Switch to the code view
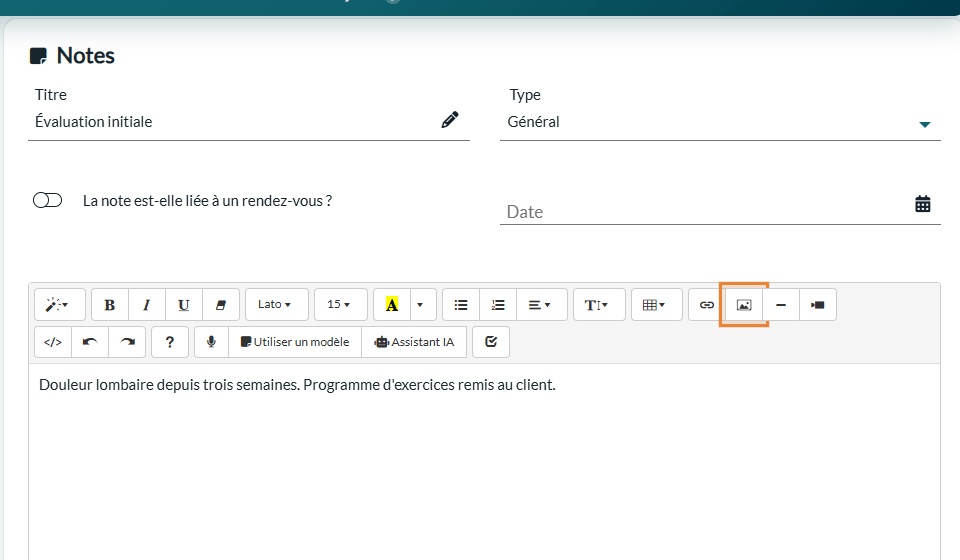The height and width of the screenshot is (560, 960). point(53,342)
